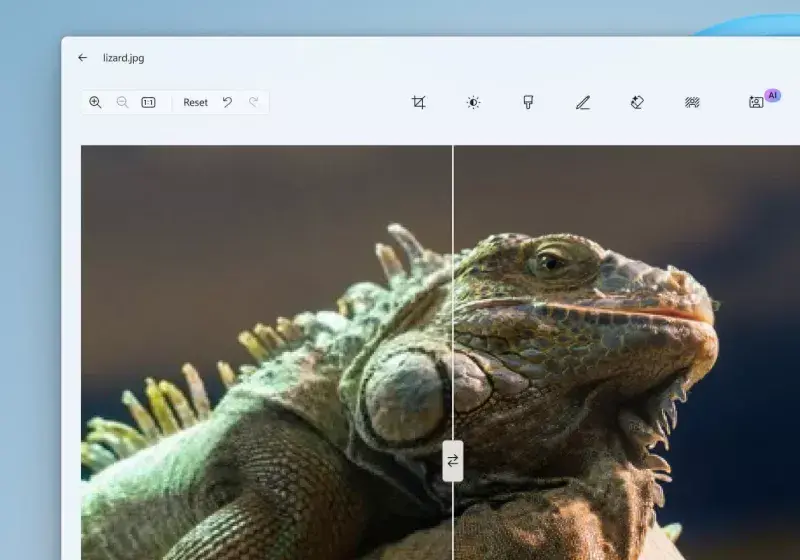The width and height of the screenshot is (800, 560).
Task: Open the Filter brush tool
Action: click(528, 102)
